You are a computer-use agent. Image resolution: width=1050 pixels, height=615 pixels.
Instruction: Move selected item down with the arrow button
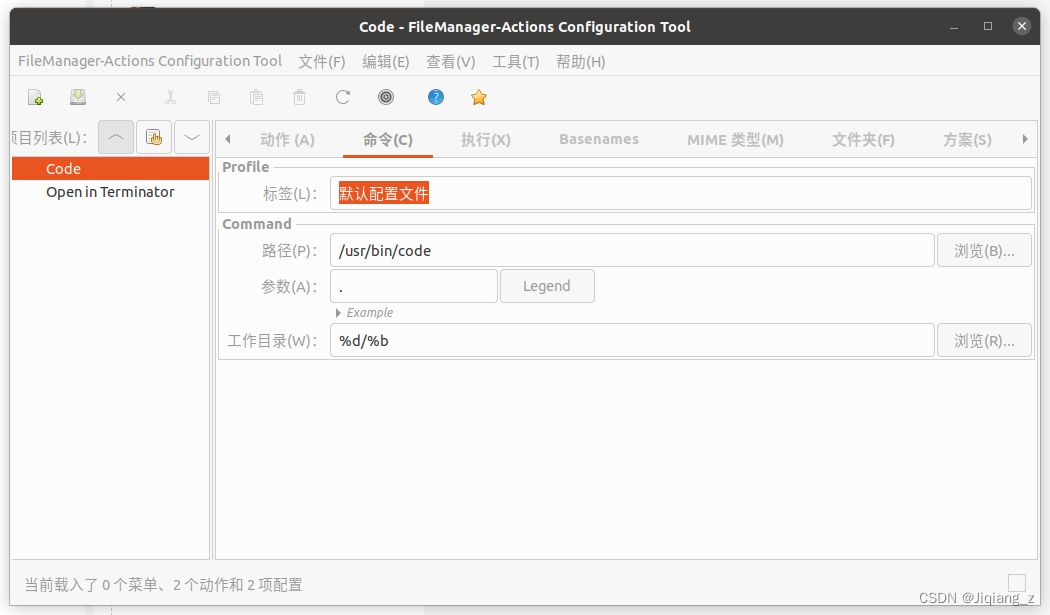pos(191,137)
